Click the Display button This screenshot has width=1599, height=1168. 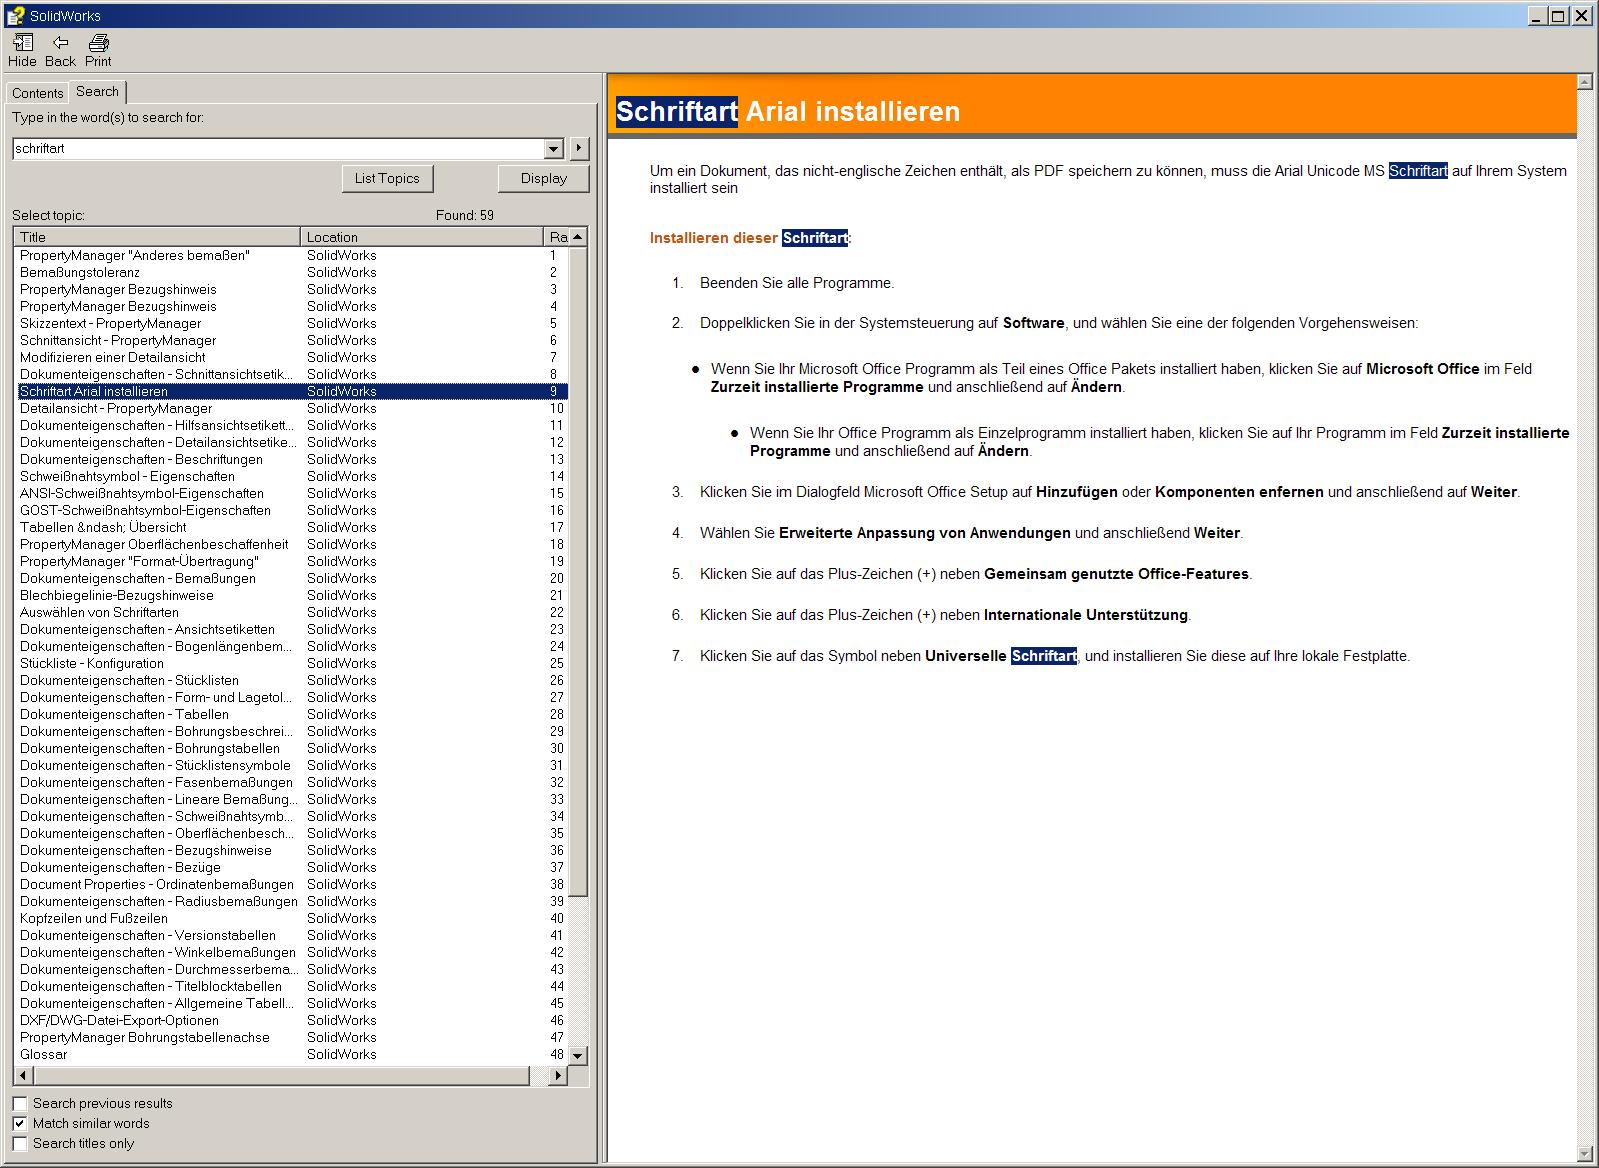544,178
